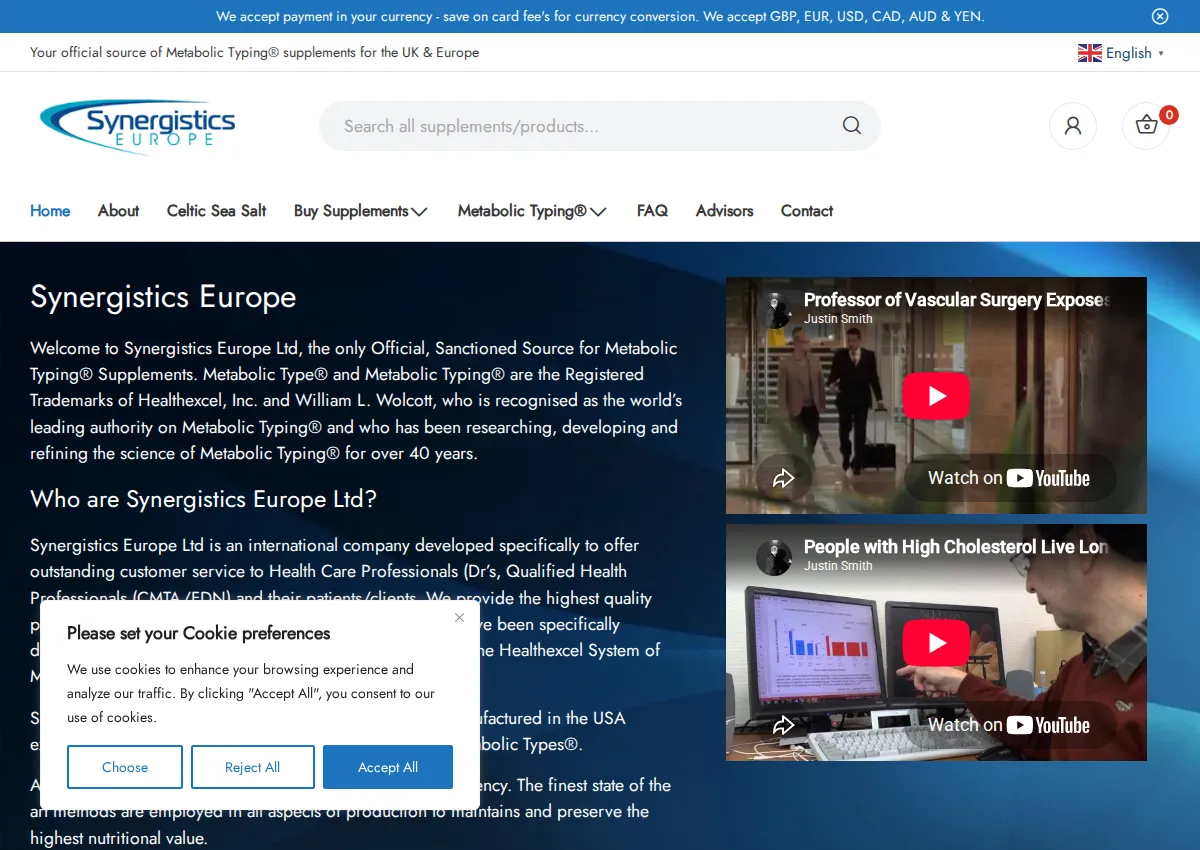Open the About menu item
This screenshot has width=1200, height=850.
tap(118, 211)
